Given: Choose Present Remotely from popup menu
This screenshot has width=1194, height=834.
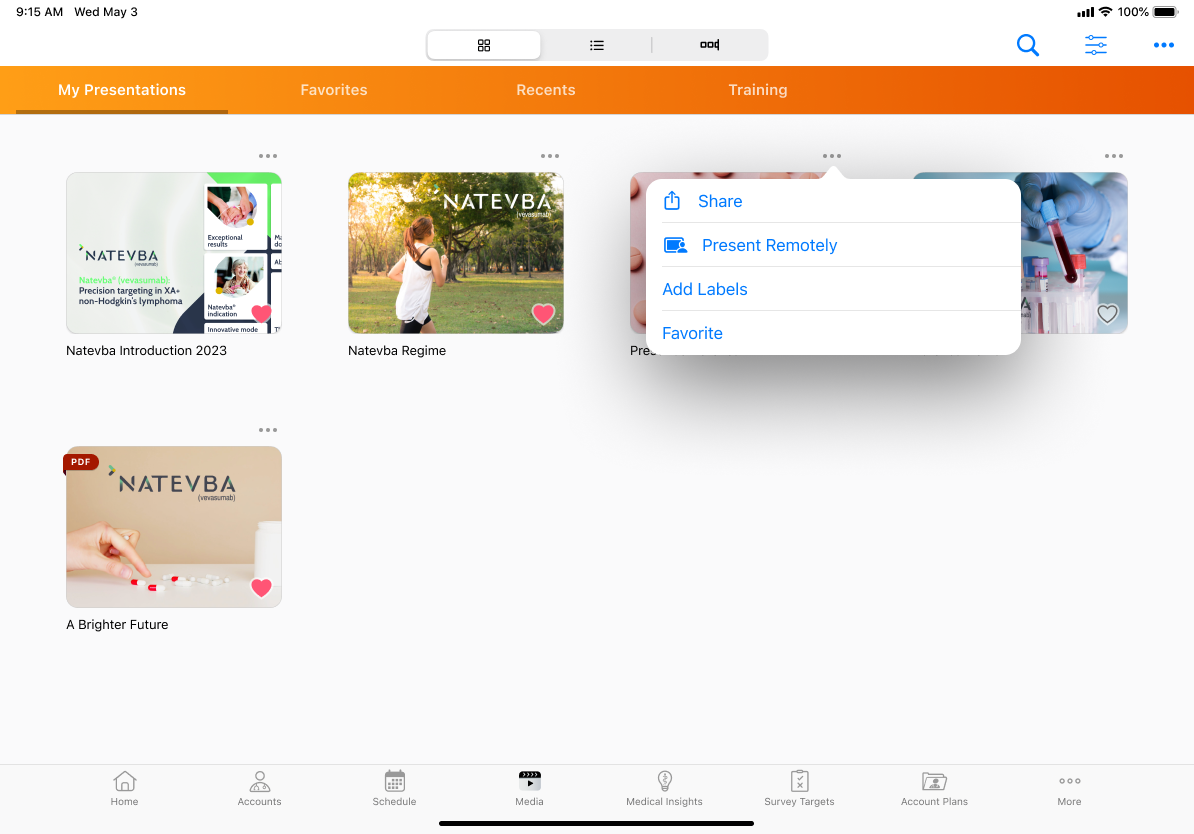Looking at the screenshot, I should coord(769,245).
